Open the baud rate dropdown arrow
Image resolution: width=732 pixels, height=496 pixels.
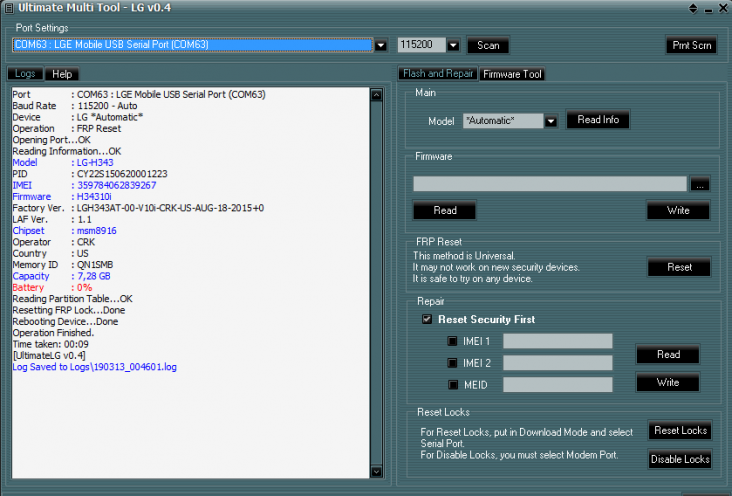coord(453,45)
